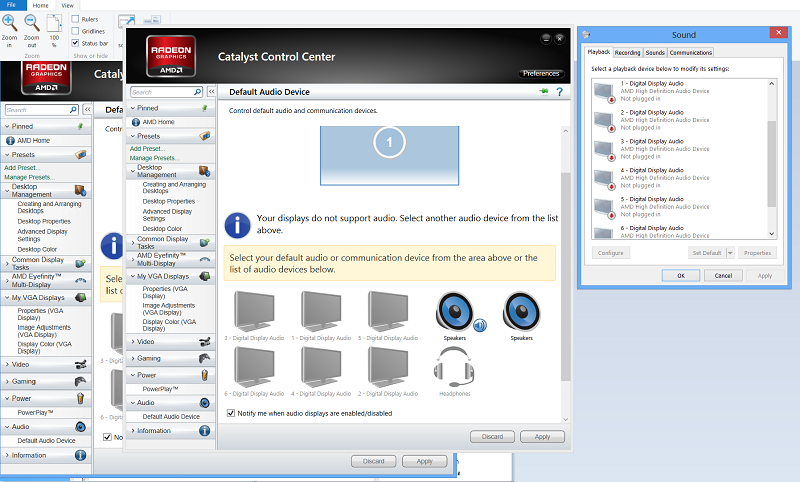Click the Zoom in icon in the ribbon
Screen dimensions: 800x482
coord(10,23)
